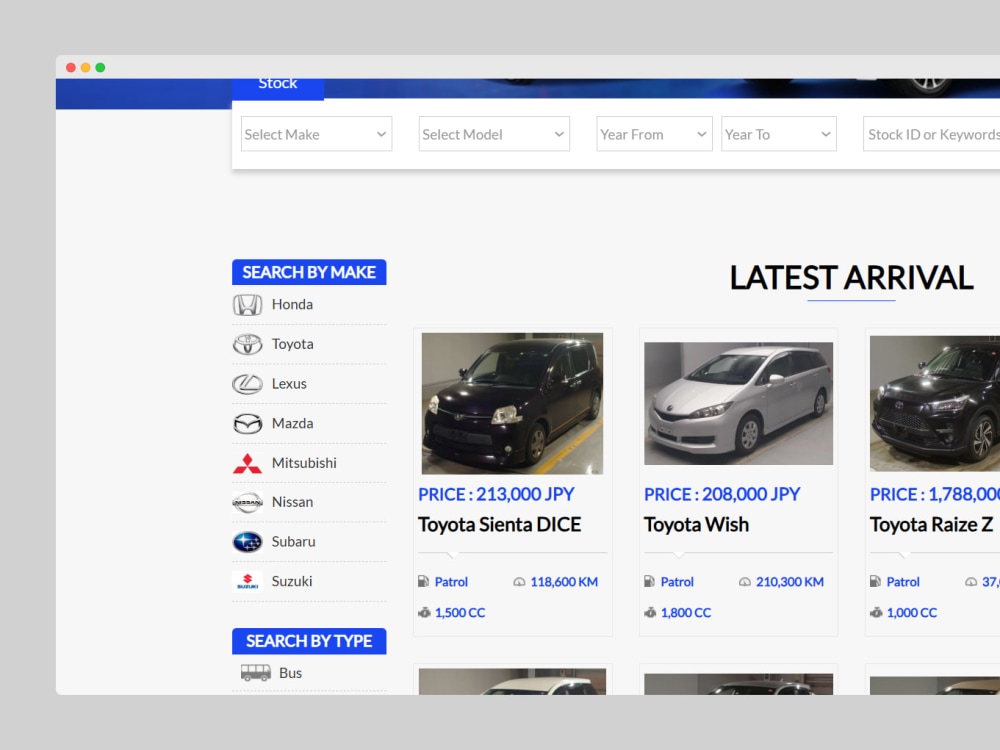Open the Select Make dropdown
Screen dimensions: 1000x750
(x=316, y=134)
